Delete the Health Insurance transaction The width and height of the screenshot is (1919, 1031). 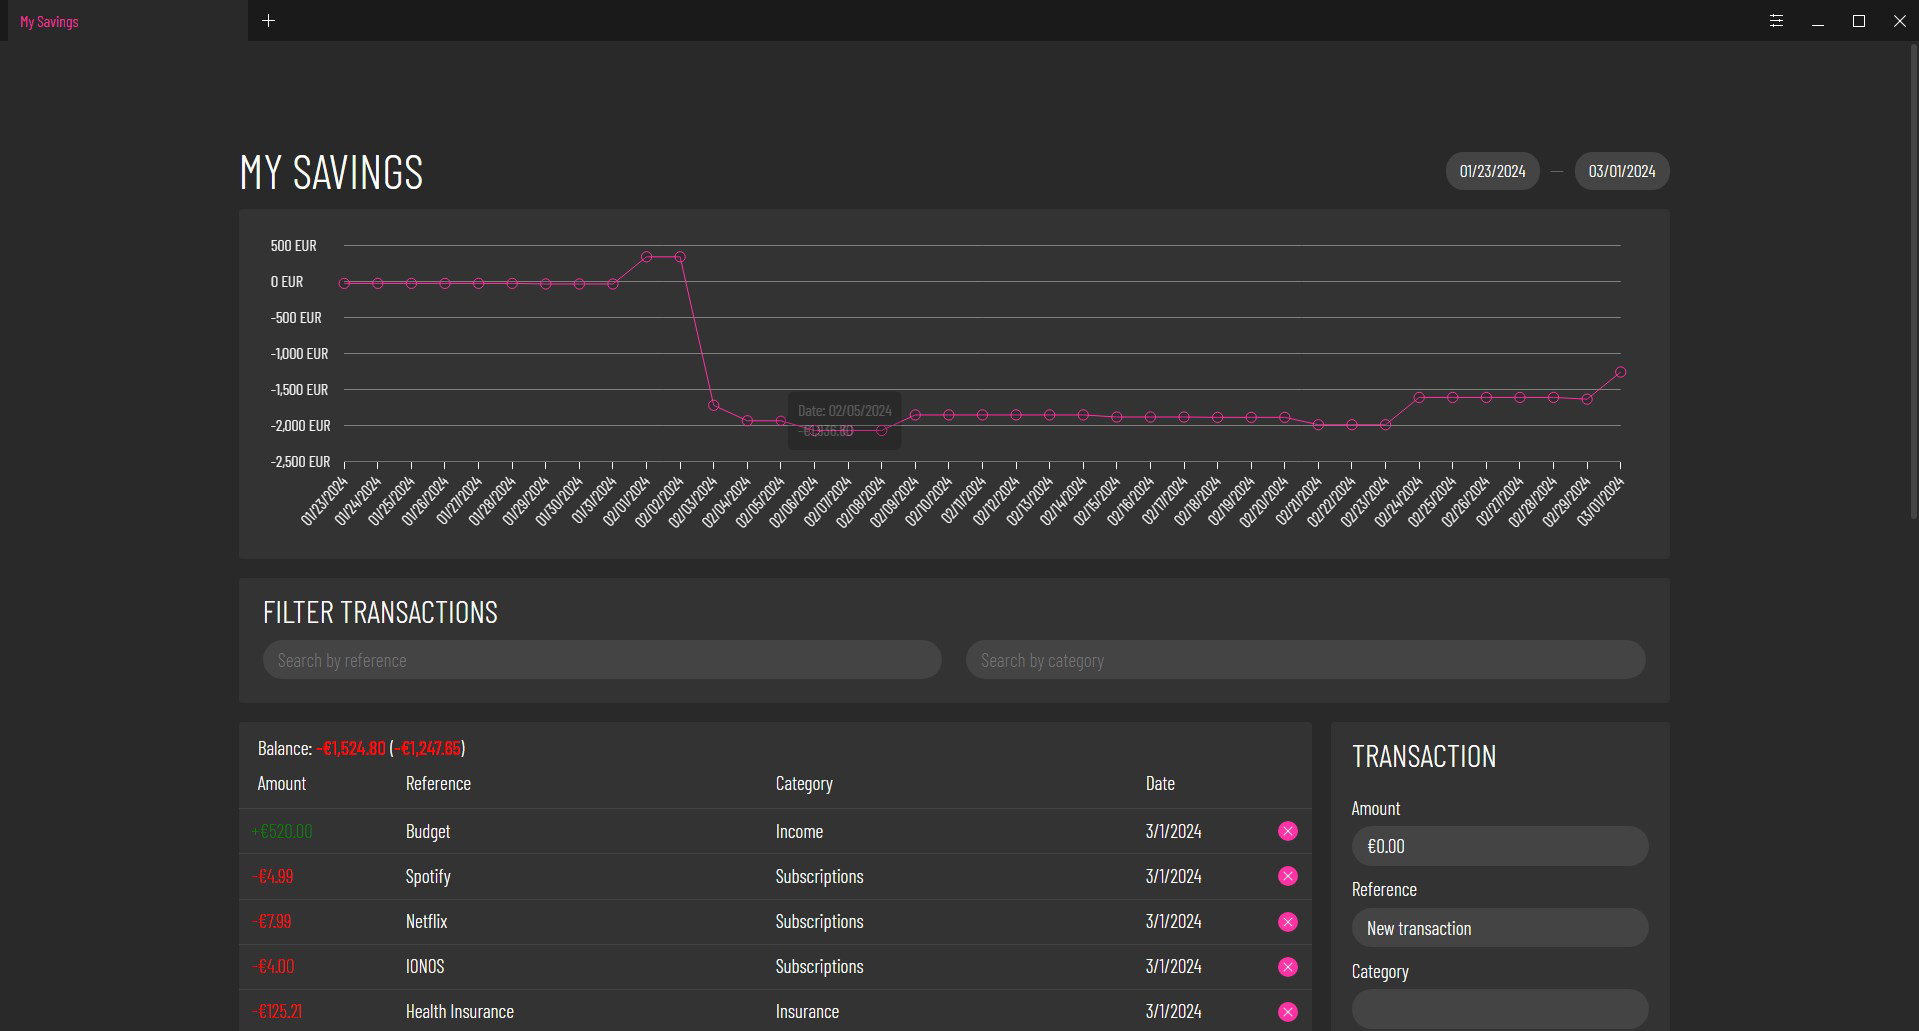(1288, 1012)
